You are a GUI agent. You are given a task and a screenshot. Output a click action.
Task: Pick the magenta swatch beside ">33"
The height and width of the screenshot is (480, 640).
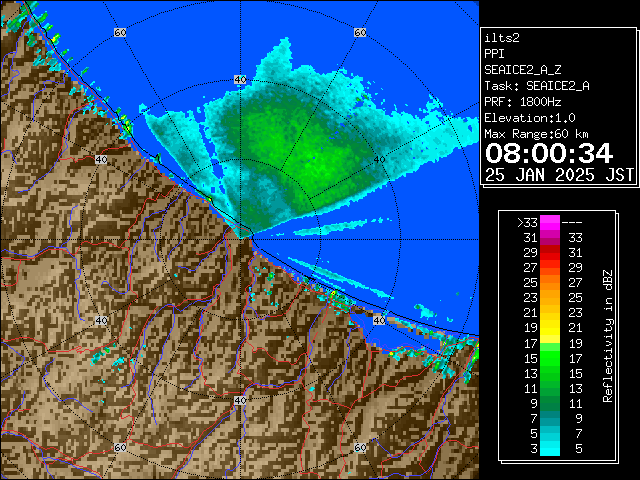click(x=550, y=223)
